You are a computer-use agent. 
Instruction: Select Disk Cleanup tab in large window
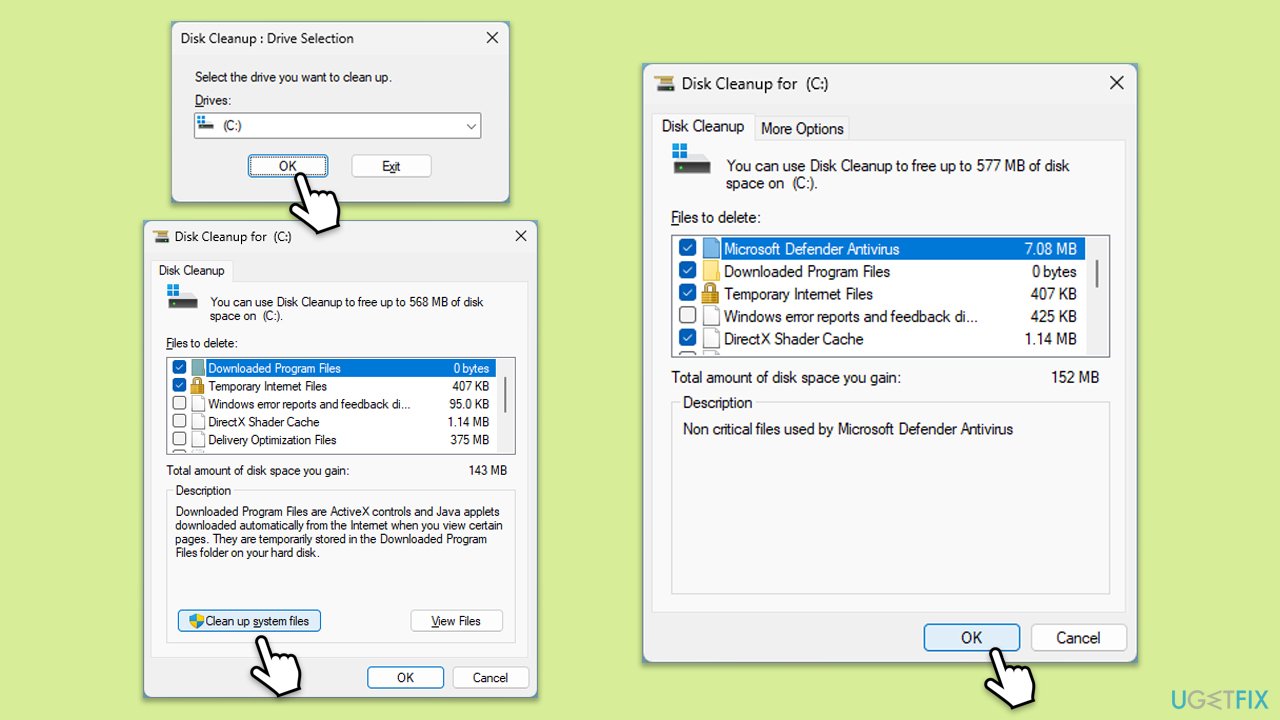(703, 126)
